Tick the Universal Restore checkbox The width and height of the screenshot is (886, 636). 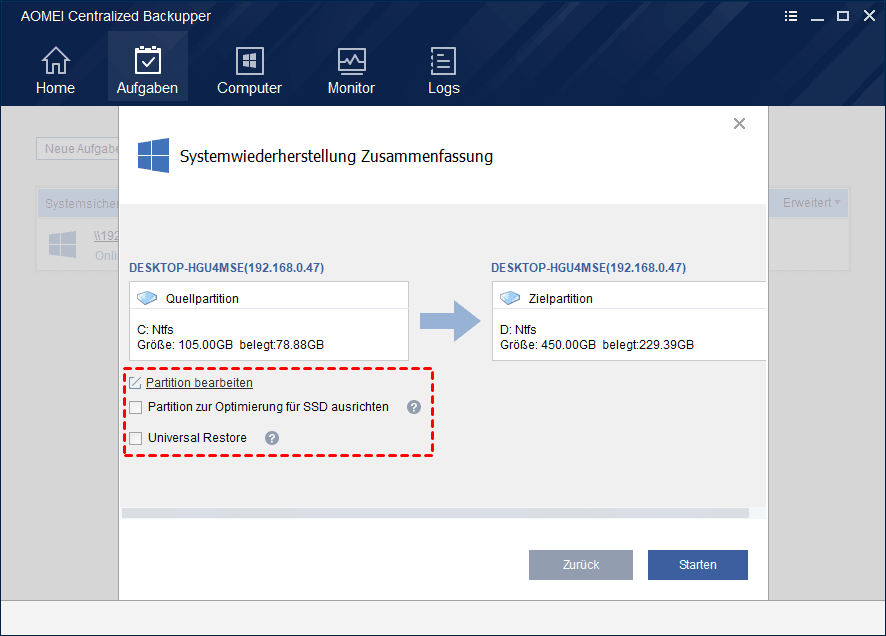click(x=136, y=438)
